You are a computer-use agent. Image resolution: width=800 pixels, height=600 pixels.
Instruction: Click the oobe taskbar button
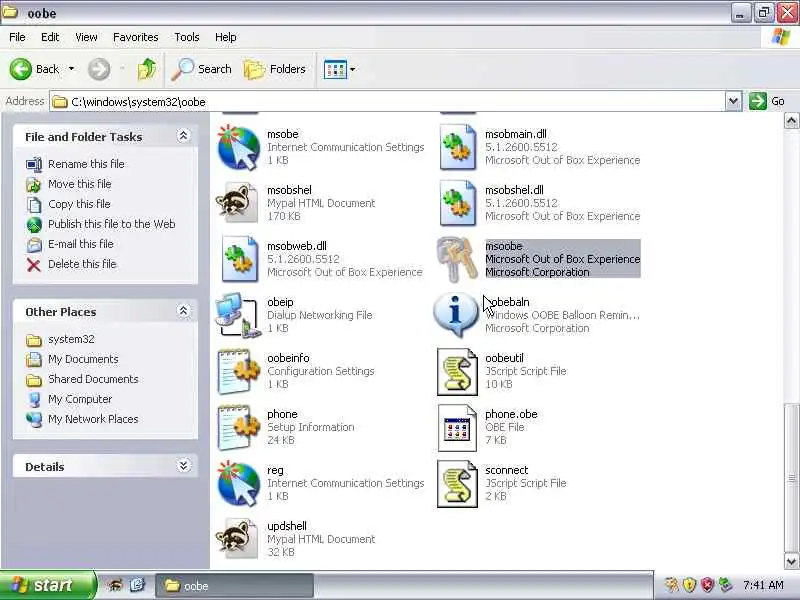tap(234, 586)
